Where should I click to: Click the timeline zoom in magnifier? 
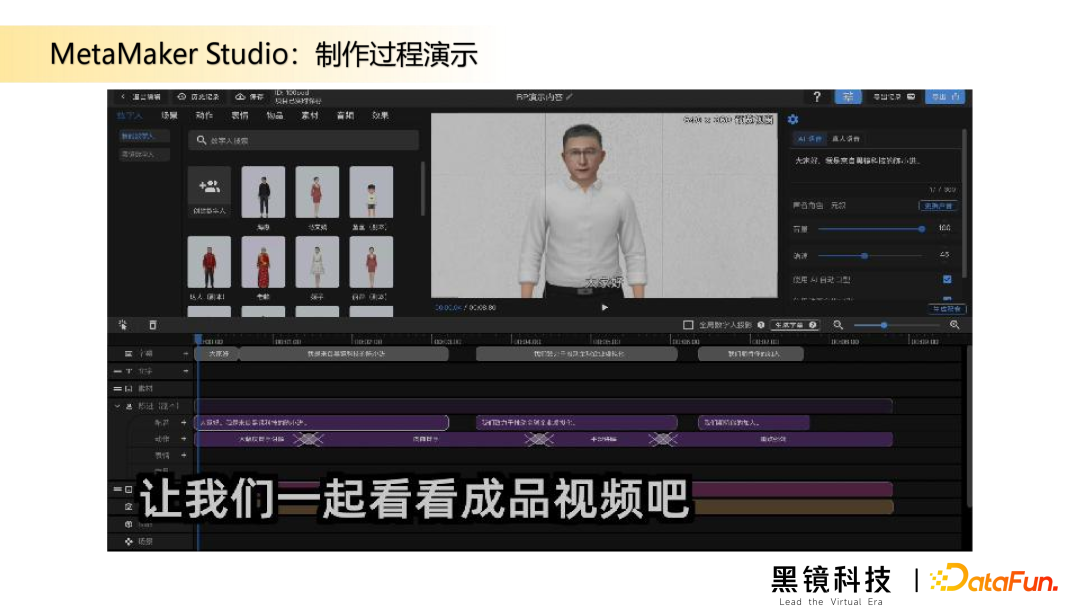955,325
